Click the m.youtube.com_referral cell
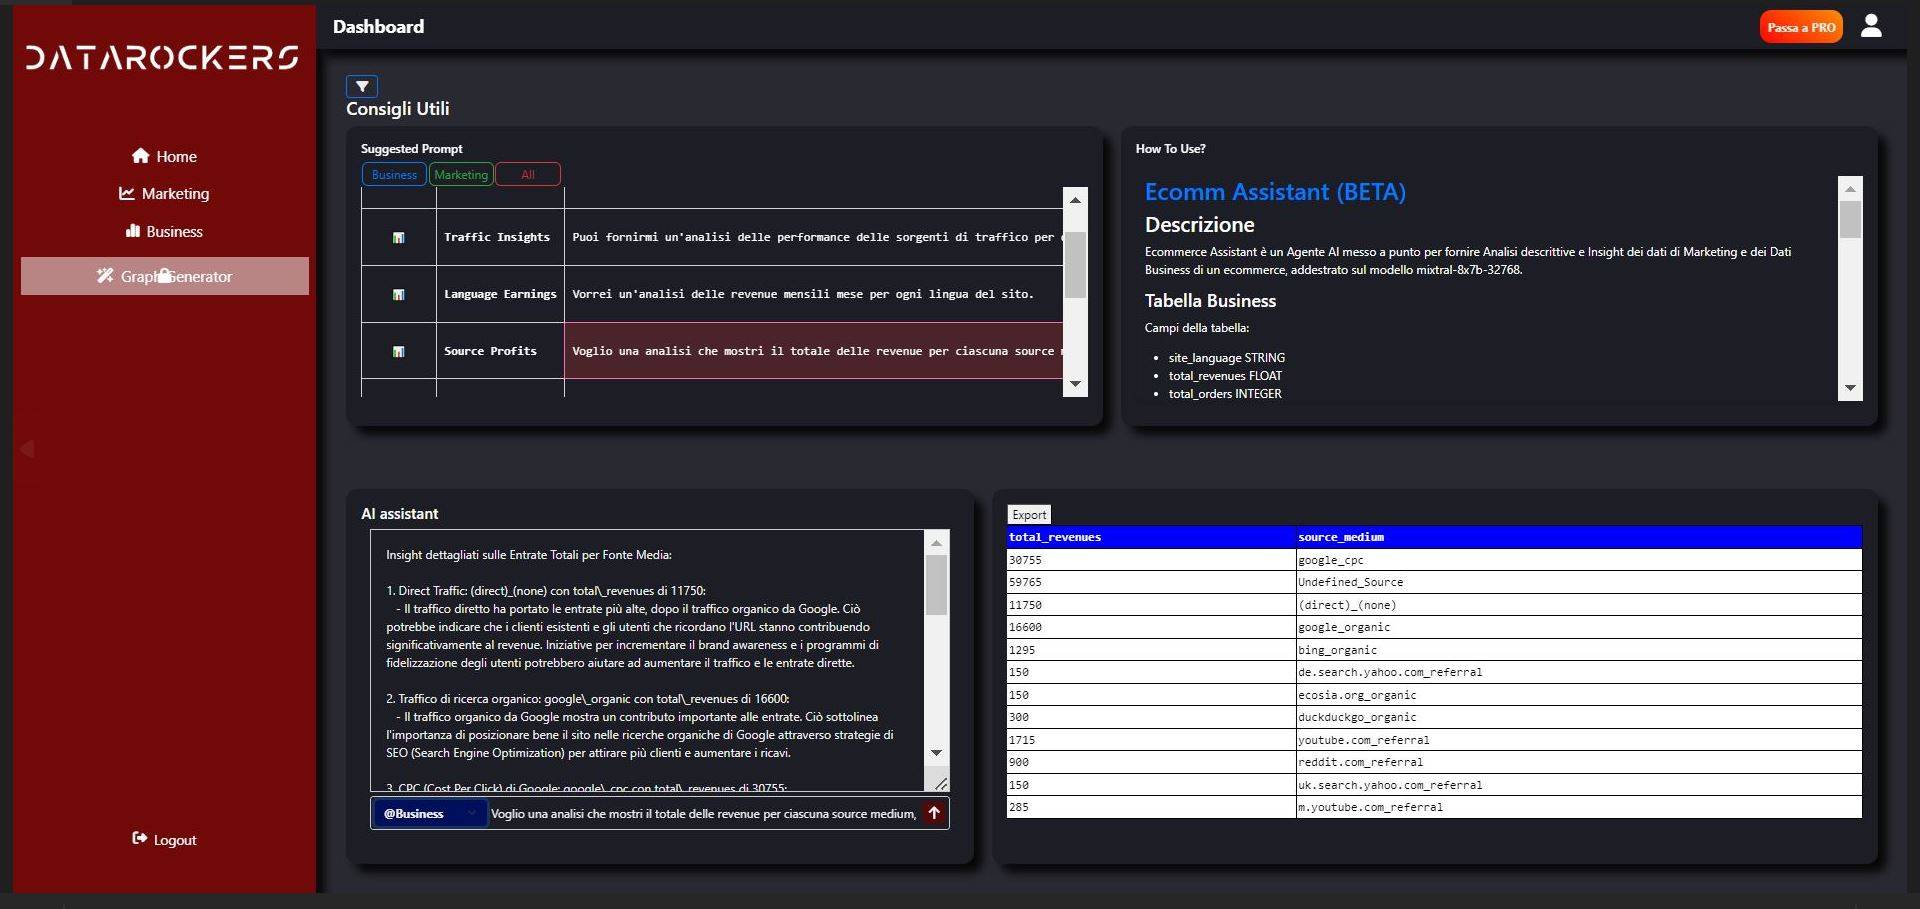This screenshot has width=1920, height=909. click(1579, 807)
